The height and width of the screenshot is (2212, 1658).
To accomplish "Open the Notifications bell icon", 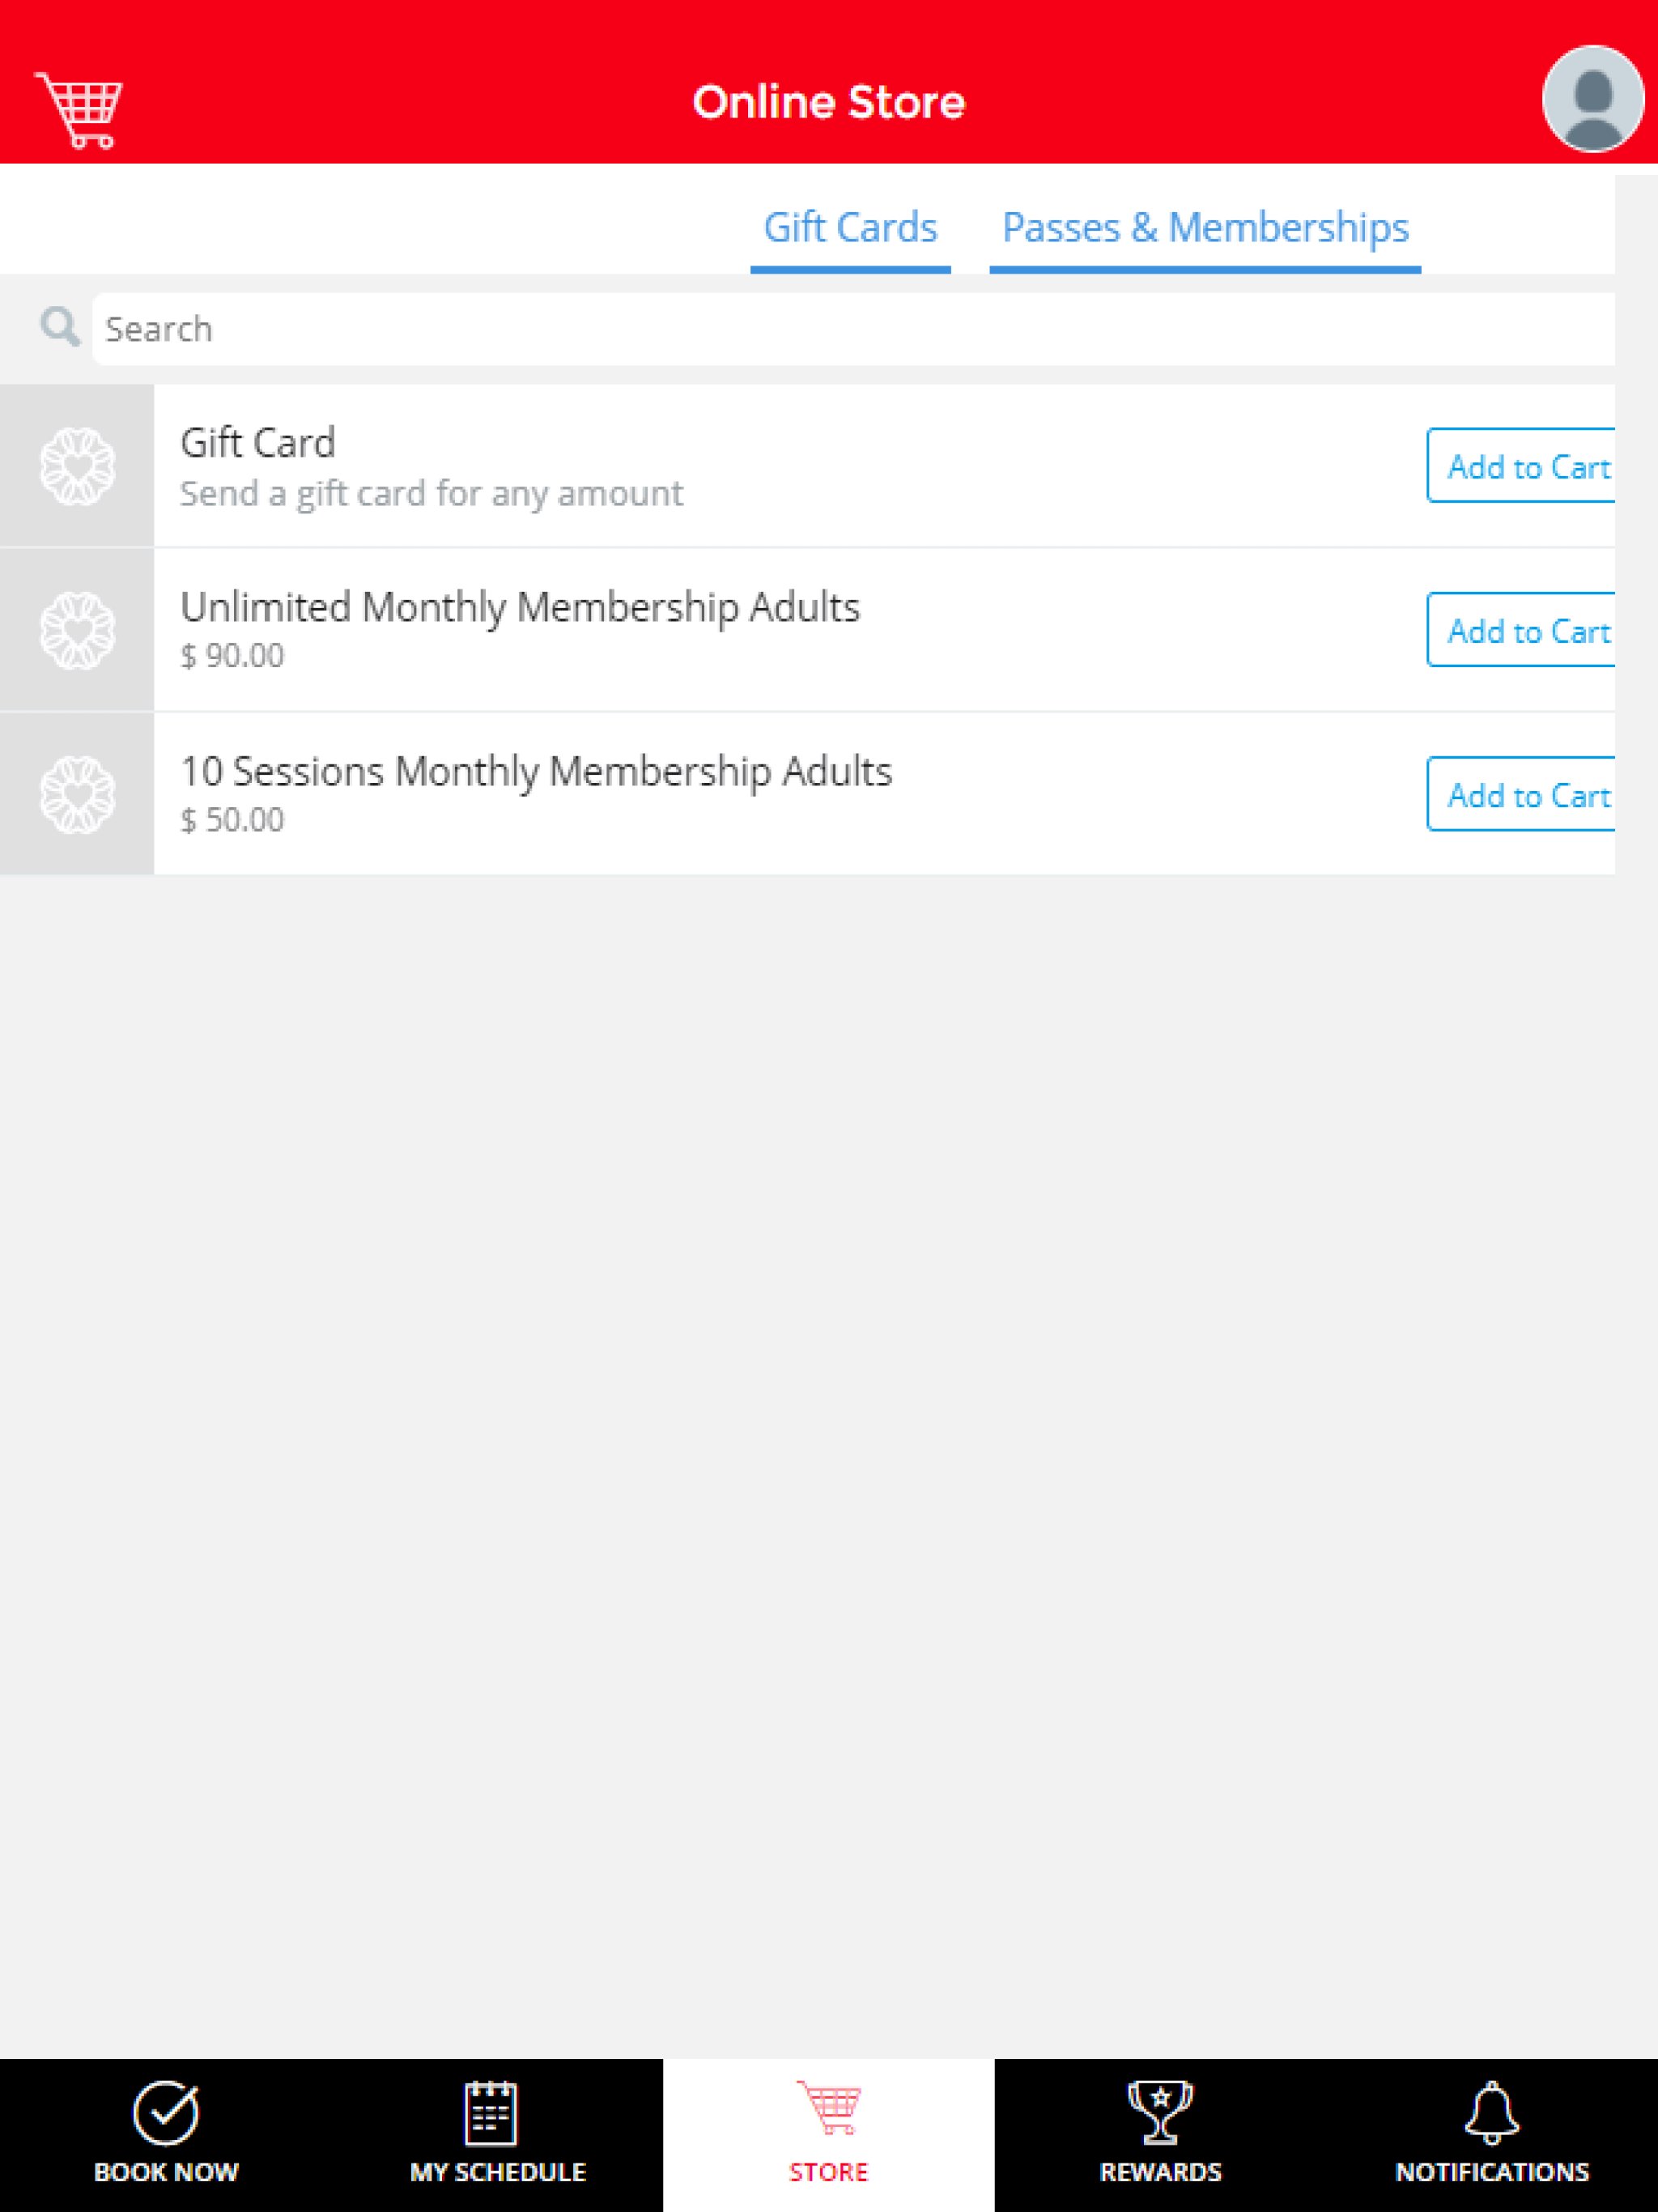I will pos(1492,2112).
